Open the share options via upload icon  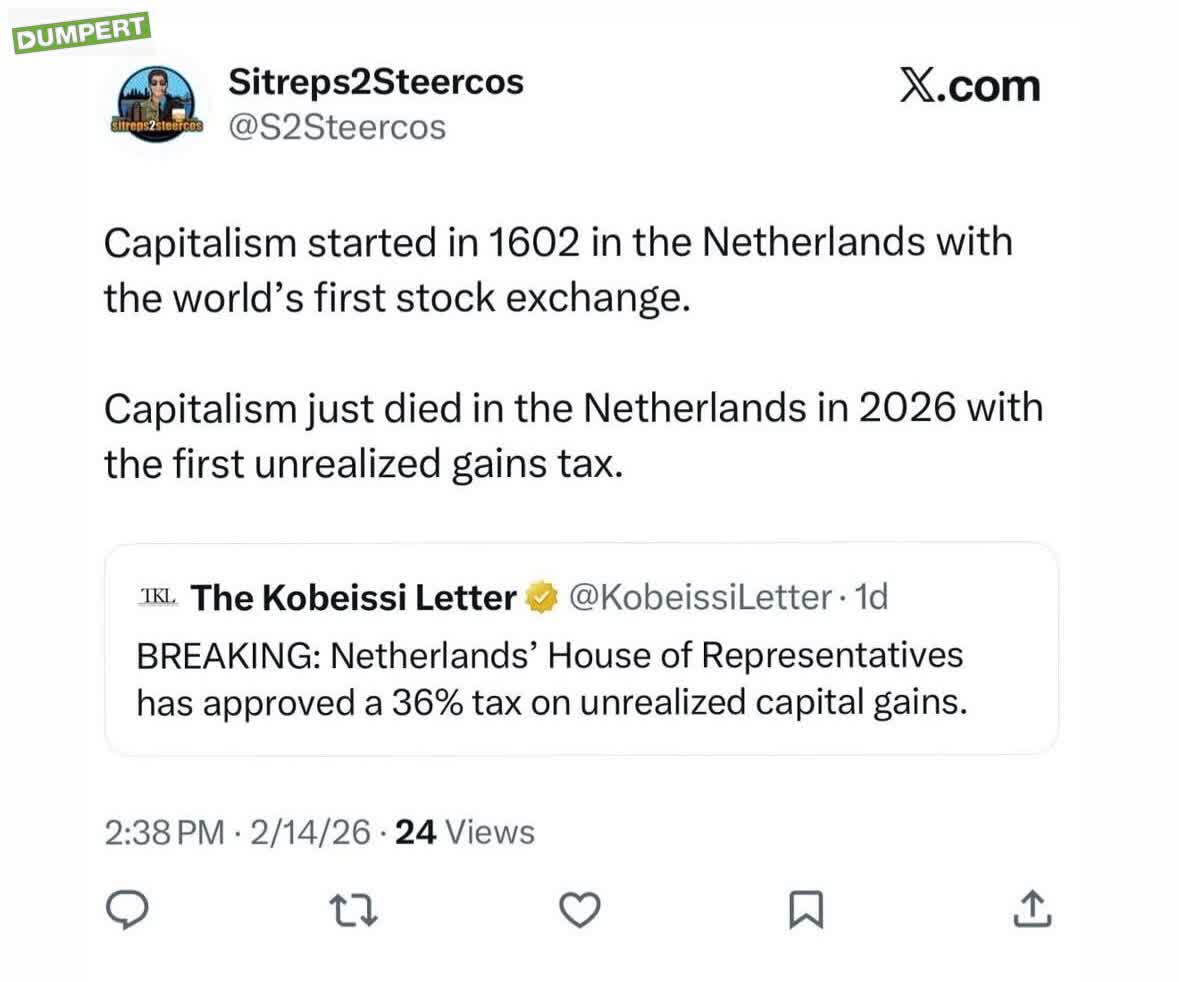click(x=1034, y=908)
